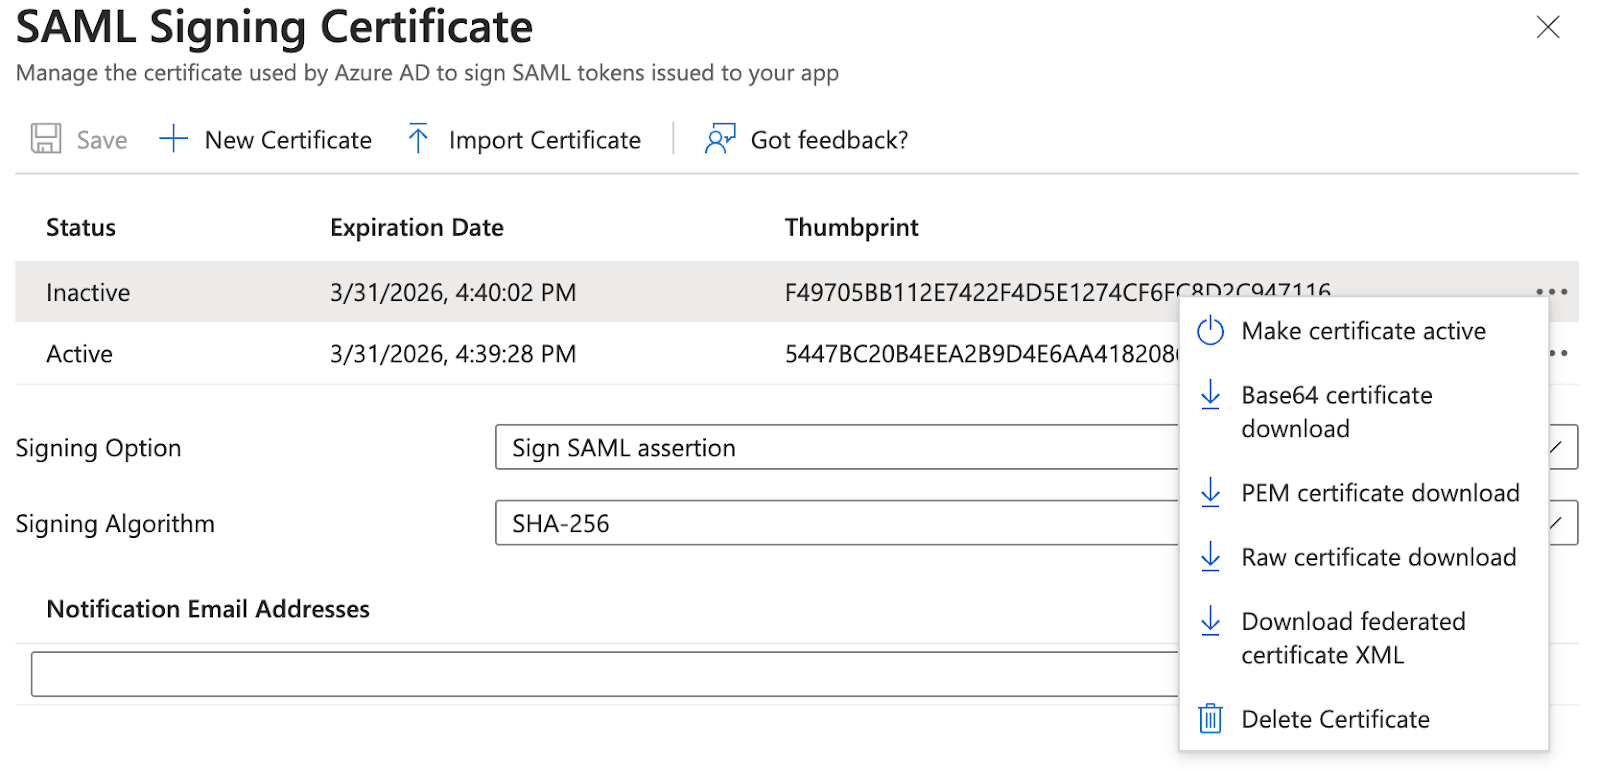Viewport: 1600px width, 771px height.
Task: Choose Make certificate active menu entry
Action: 1363,331
